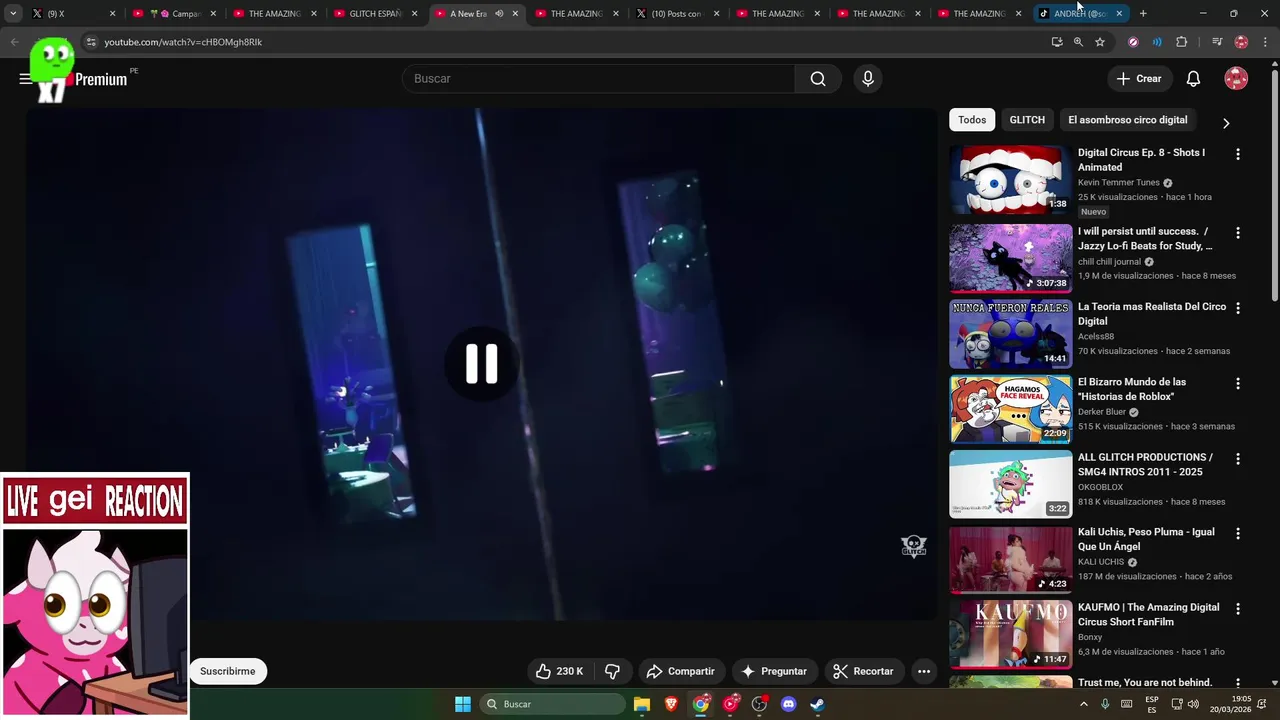Click install app icon in address bar
1280x720 pixels.
click(1057, 42)
